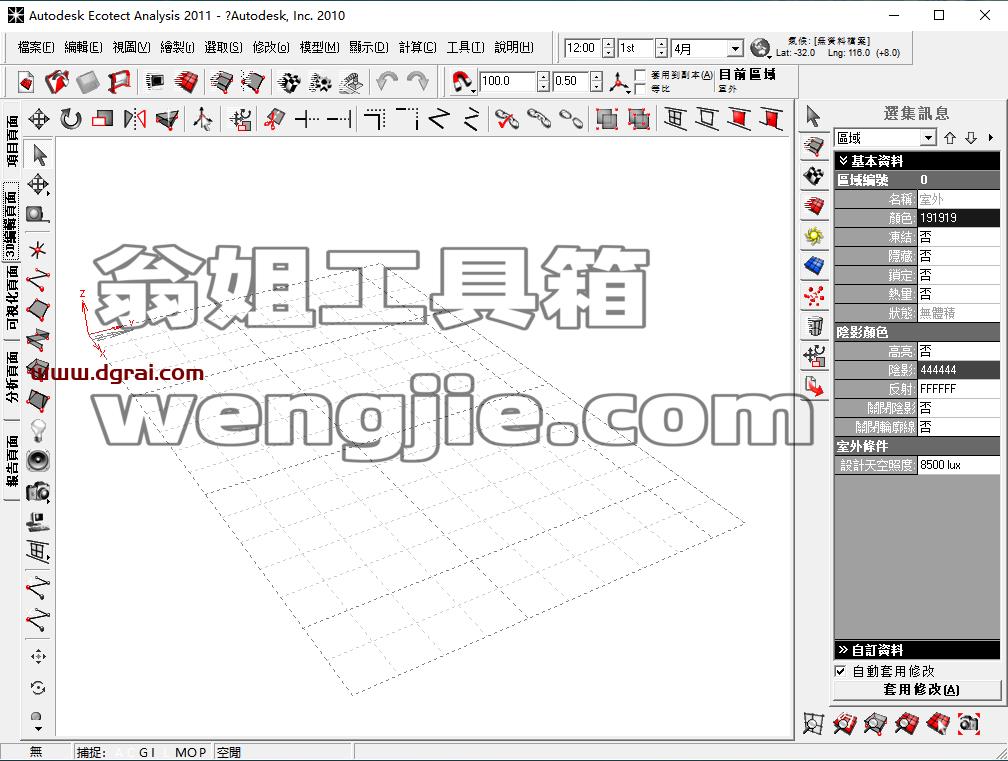Click the bottom-right camera snapshot icon
This screenshot has height=761, width=1008.
click(x=969, y=723)
